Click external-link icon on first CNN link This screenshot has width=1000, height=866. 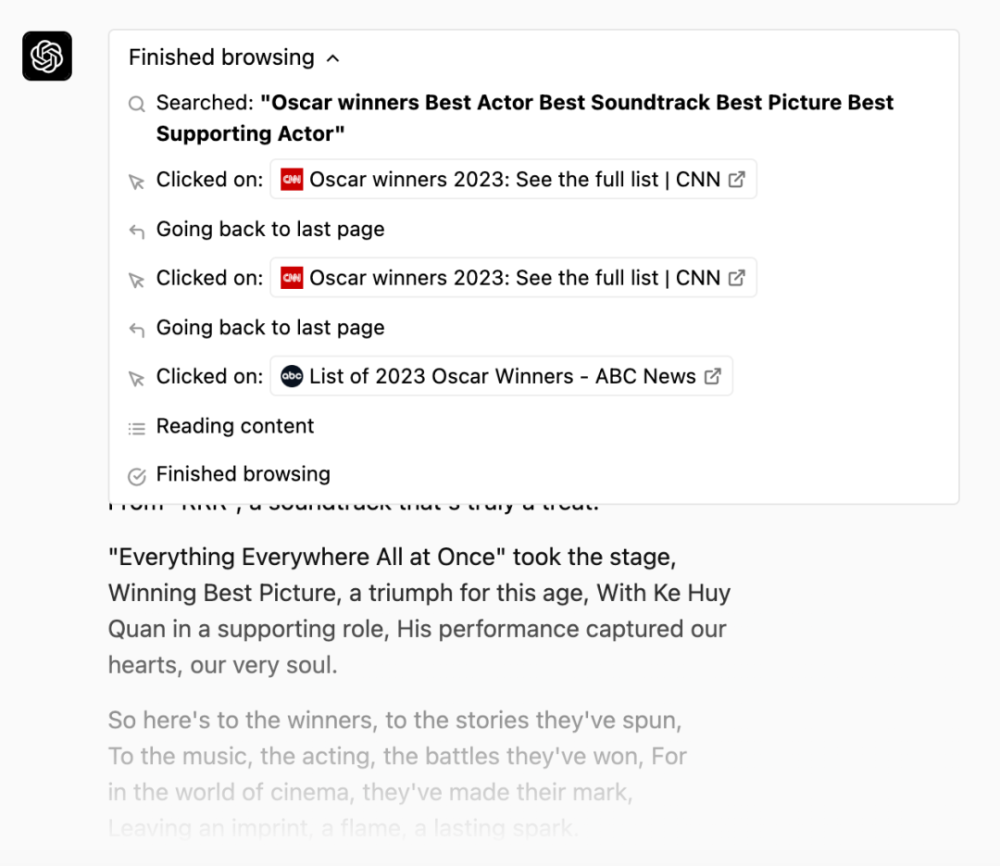(x=737, y=180)
